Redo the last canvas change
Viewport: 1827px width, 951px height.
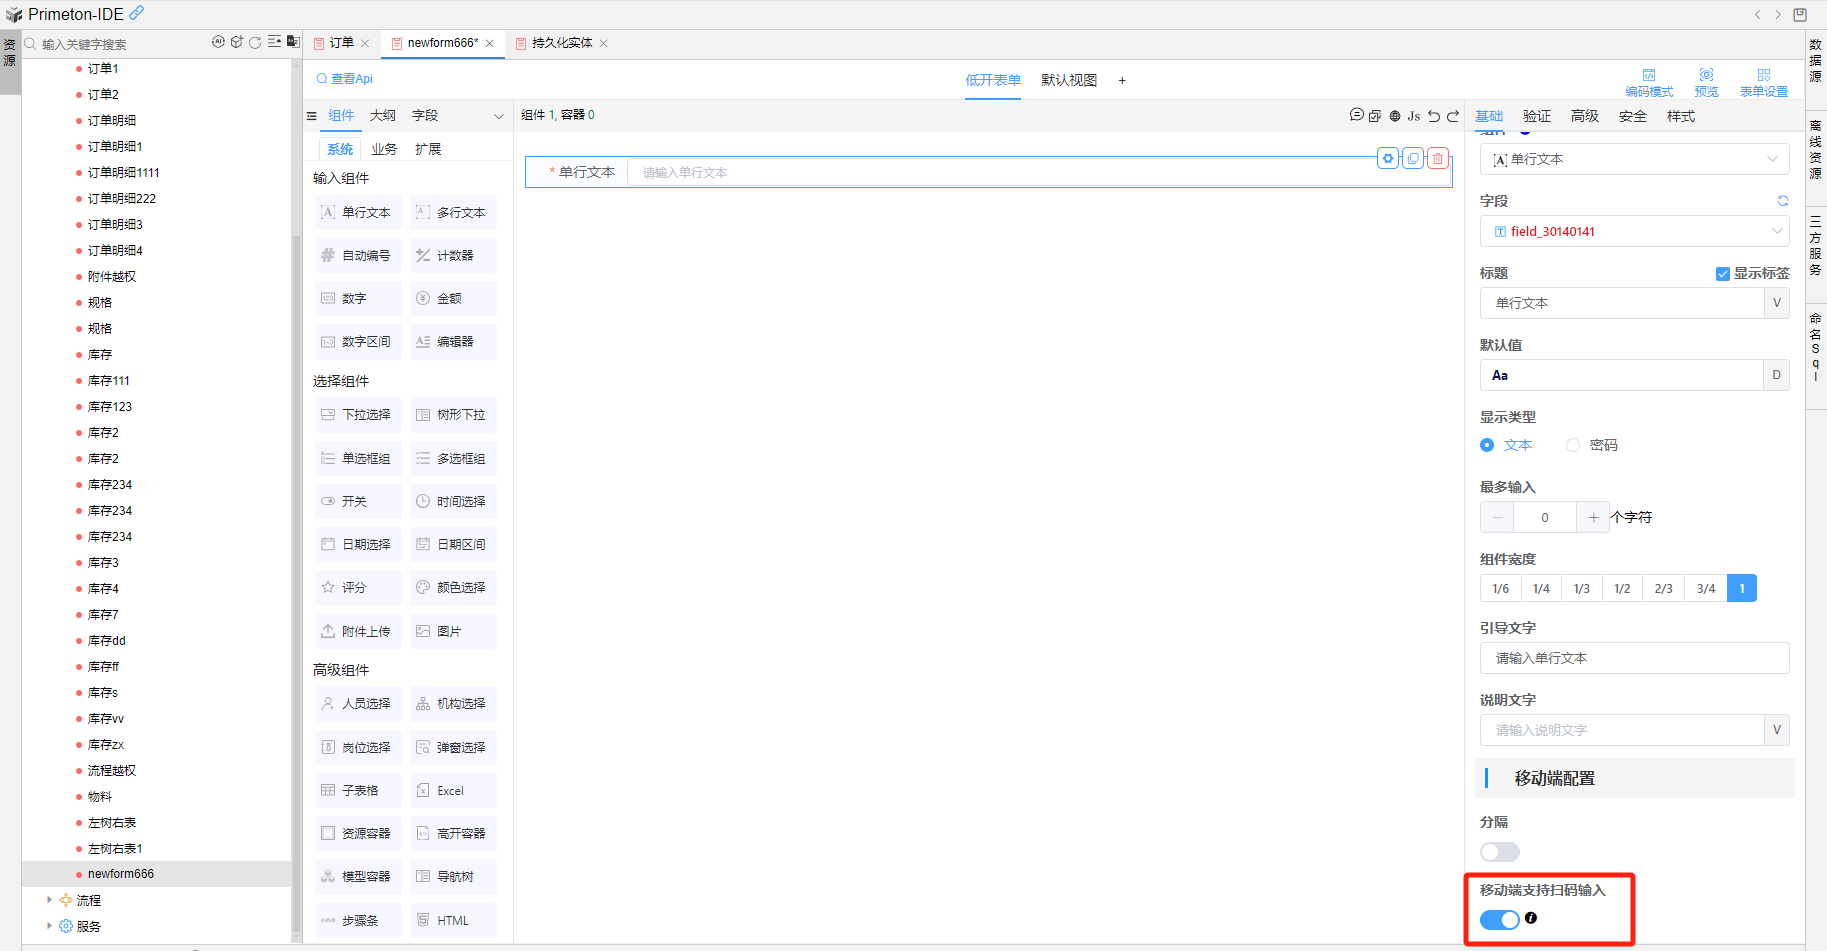tap(1453, 116)
